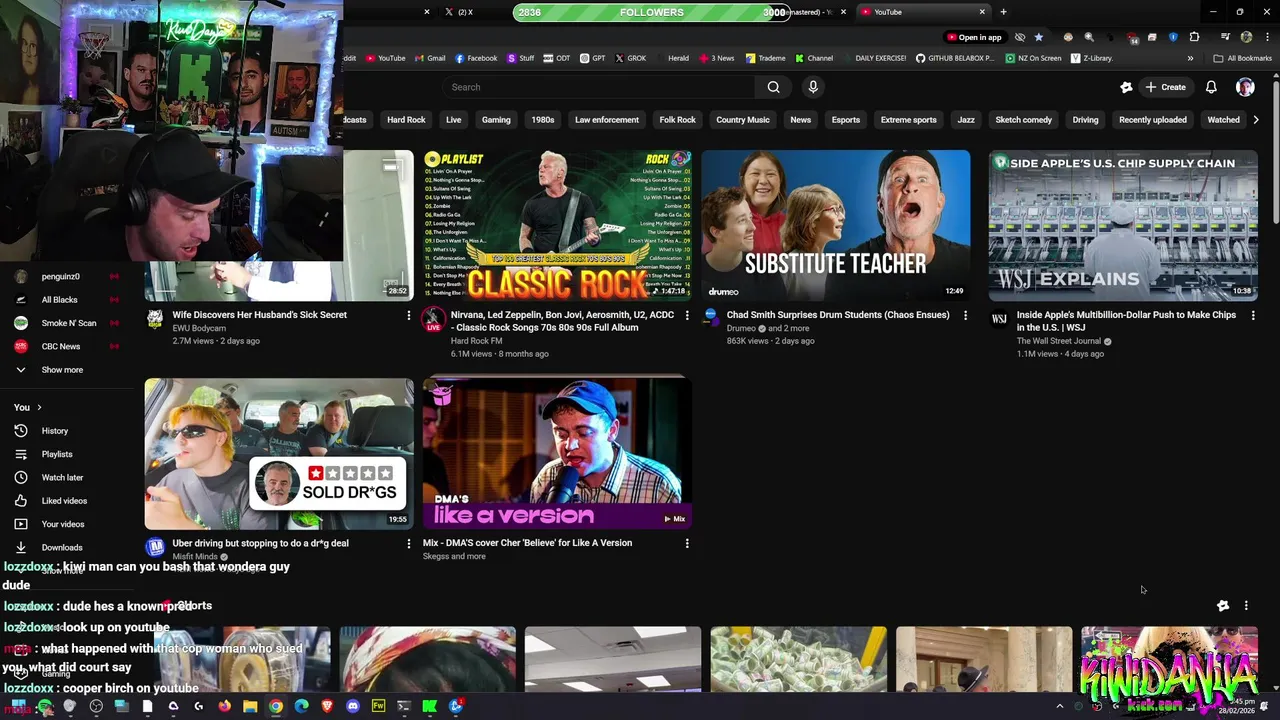Select the Hard Rock filter chip
This screenshot has height=720, width=1280.
(x=406, y=120)
